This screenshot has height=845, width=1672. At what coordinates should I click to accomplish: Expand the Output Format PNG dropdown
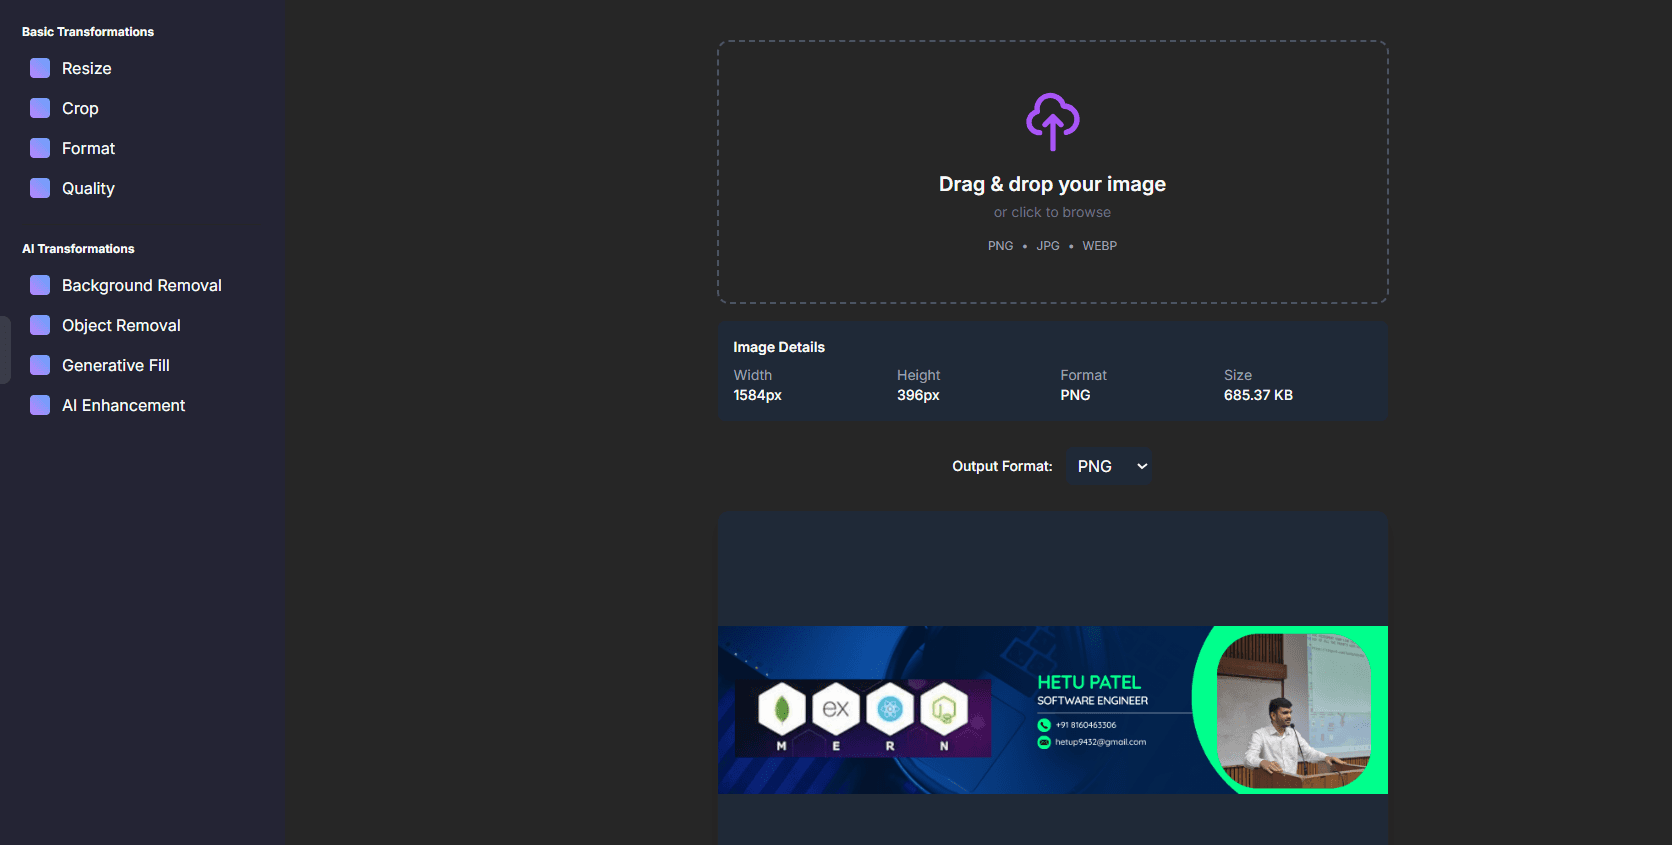(1109, 466)
